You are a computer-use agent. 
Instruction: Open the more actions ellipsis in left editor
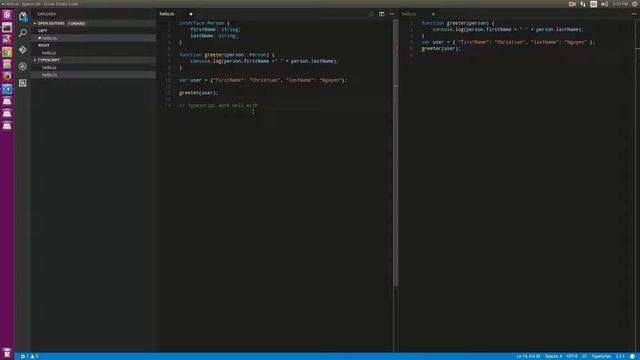click(392, 14)
